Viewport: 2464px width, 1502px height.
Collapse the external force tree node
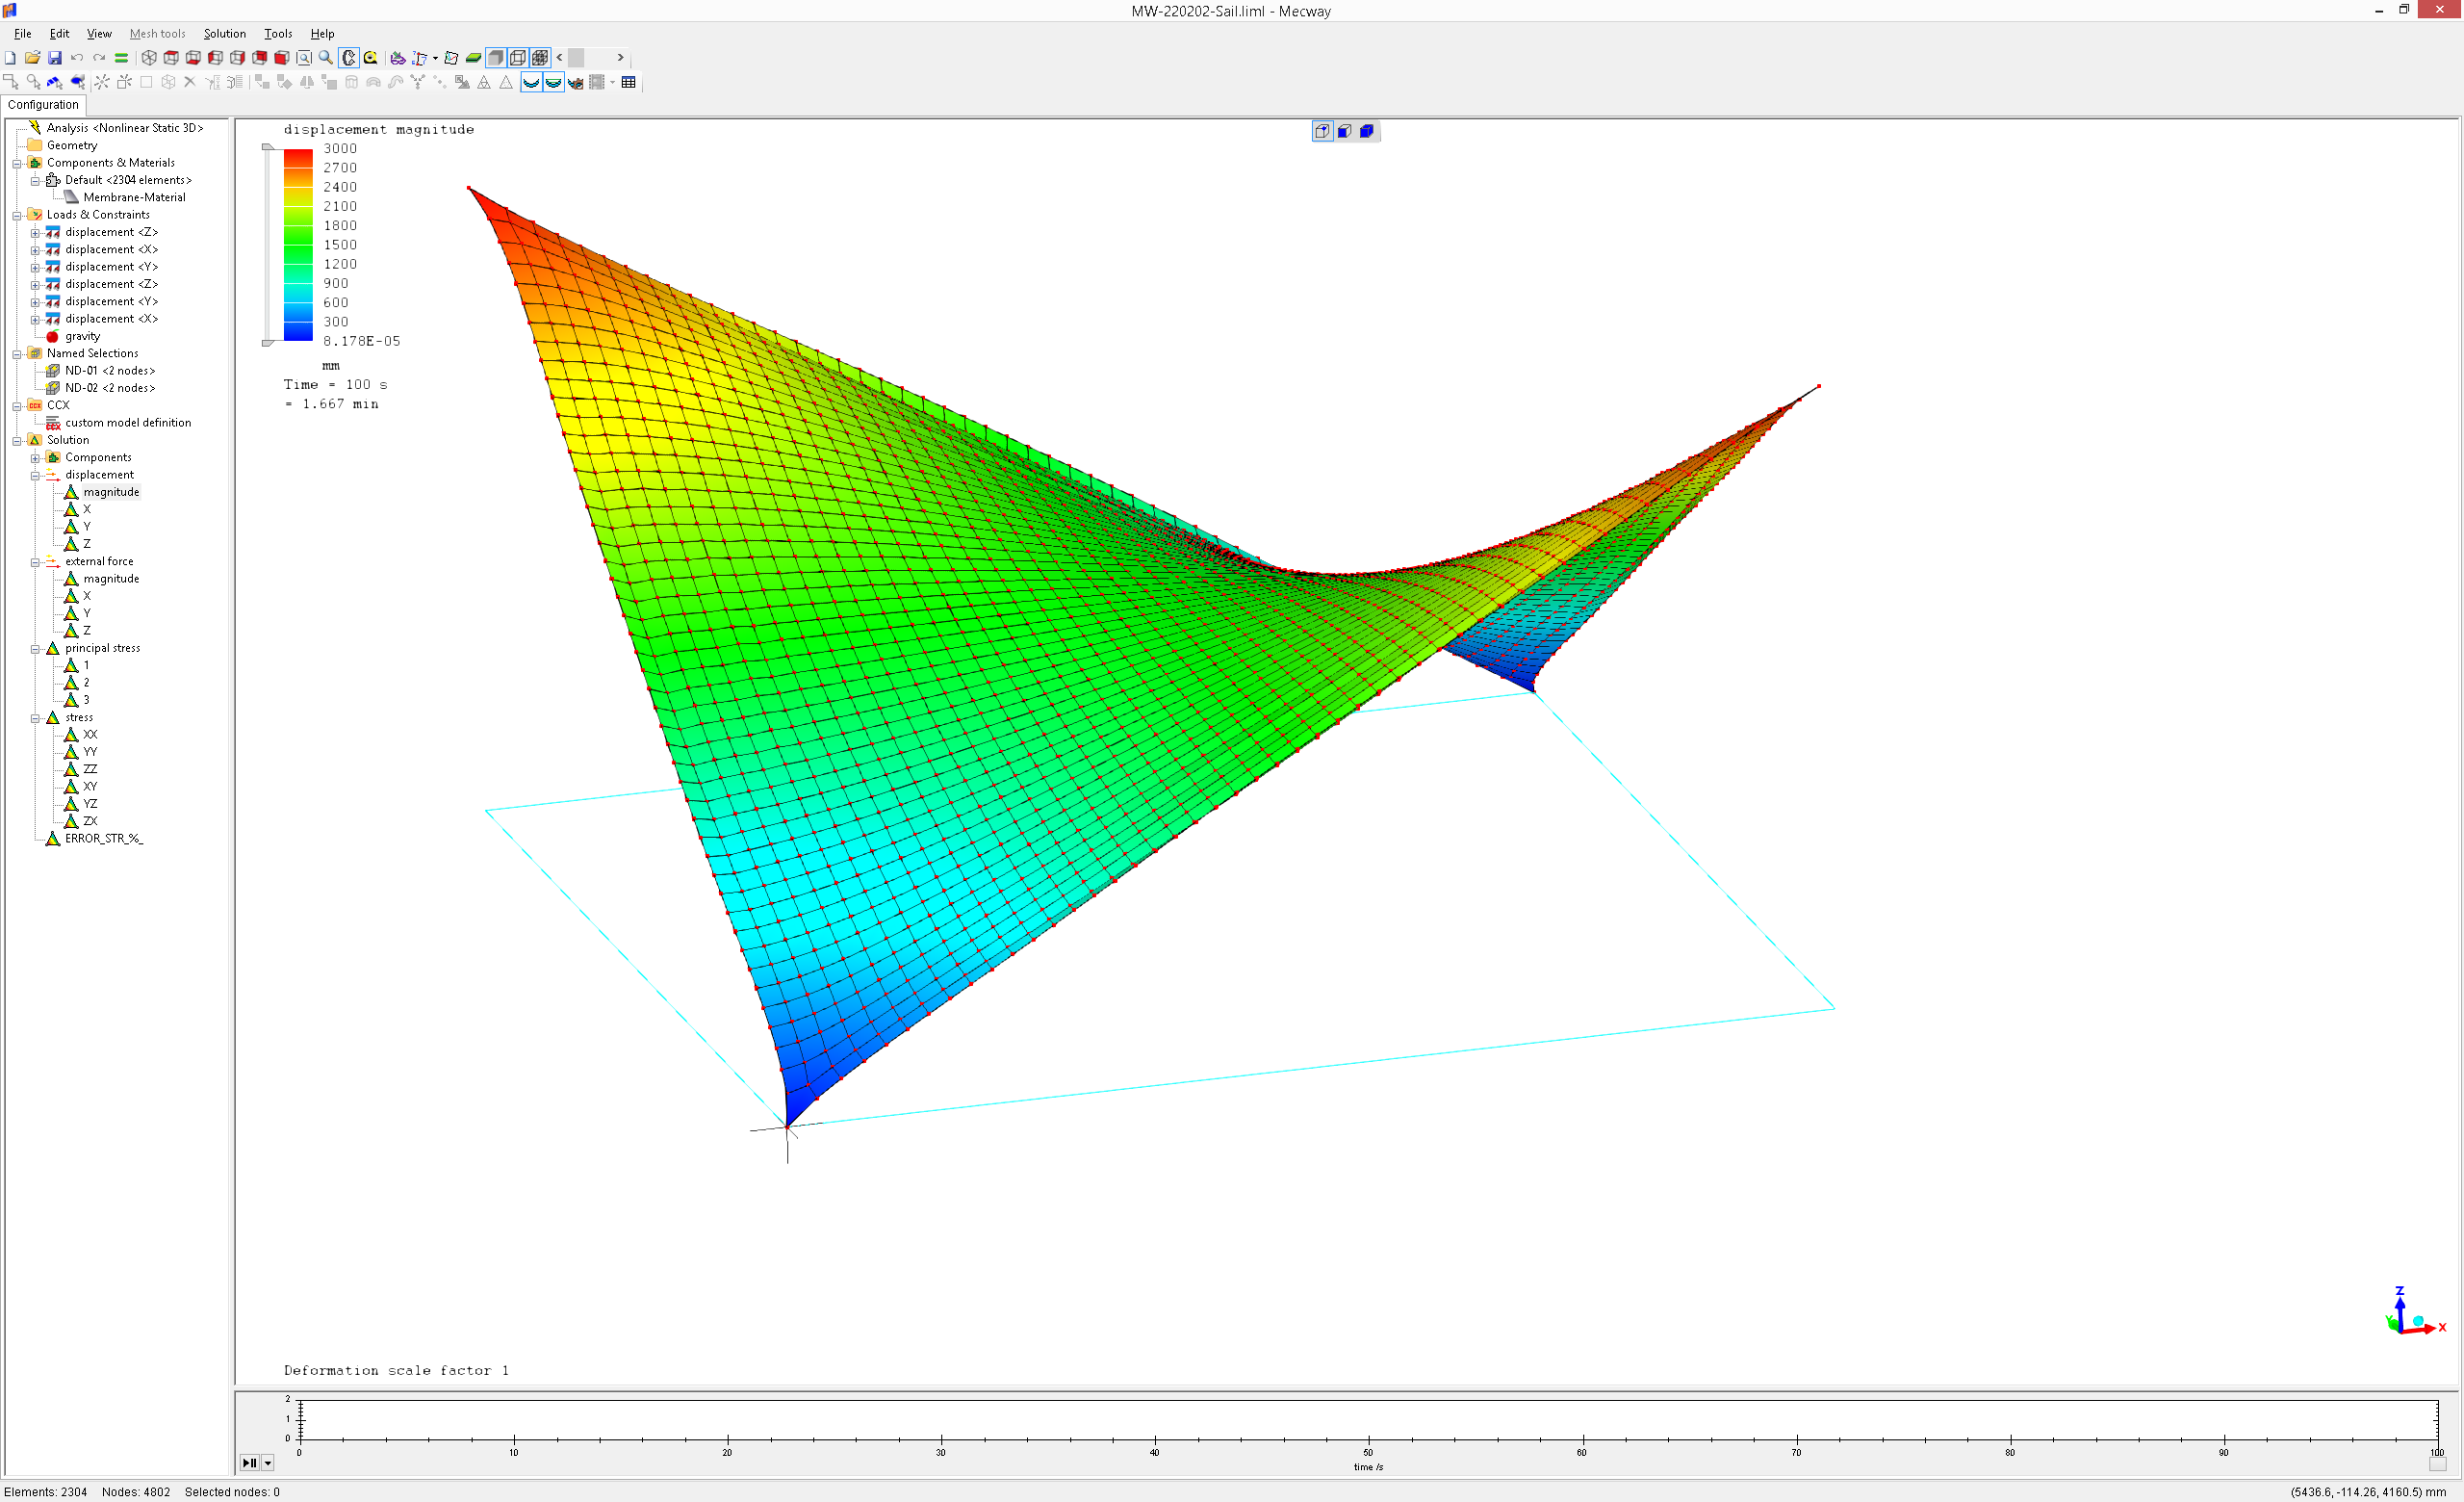pos(35,562)
